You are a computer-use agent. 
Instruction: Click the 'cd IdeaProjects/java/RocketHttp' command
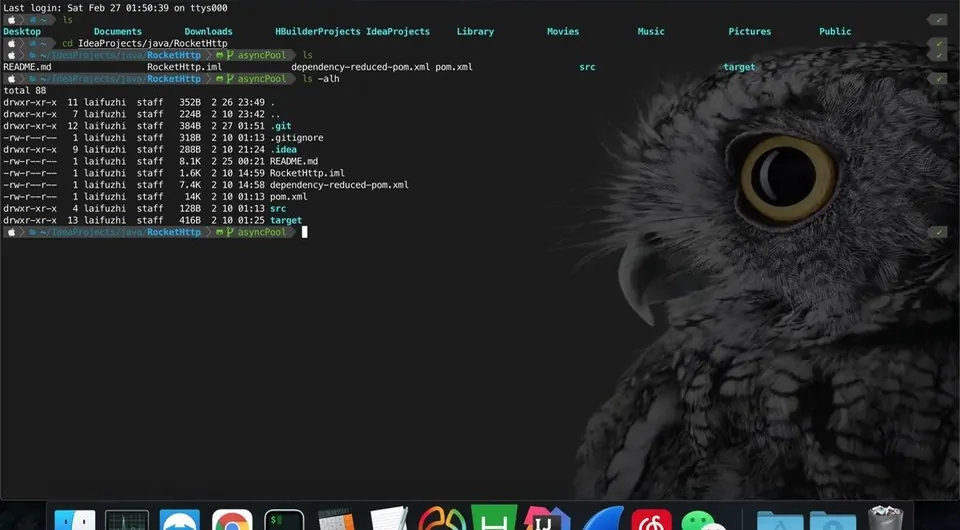[x=144, y=43]
